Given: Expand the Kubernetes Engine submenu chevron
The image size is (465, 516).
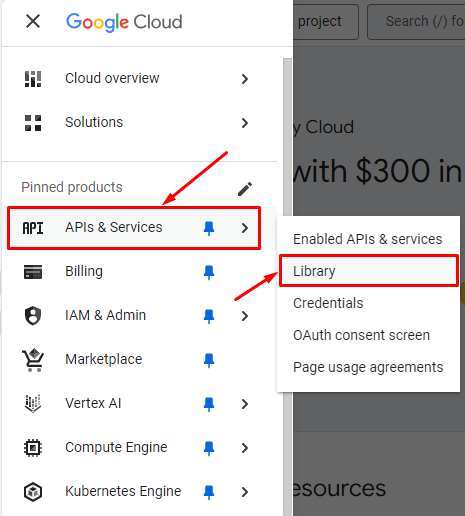Looking at the screenshot, I should [x=245, y=492].
